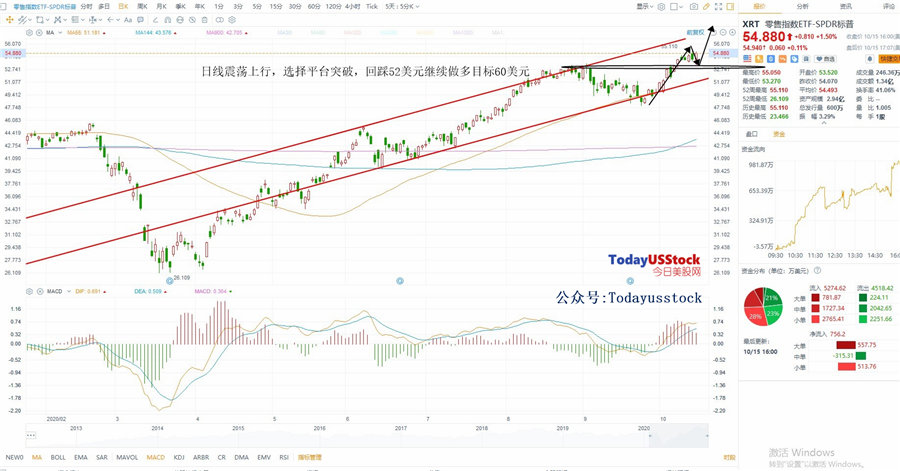Open the 5天:5分K period dropdown

click(x=402, y=6)
